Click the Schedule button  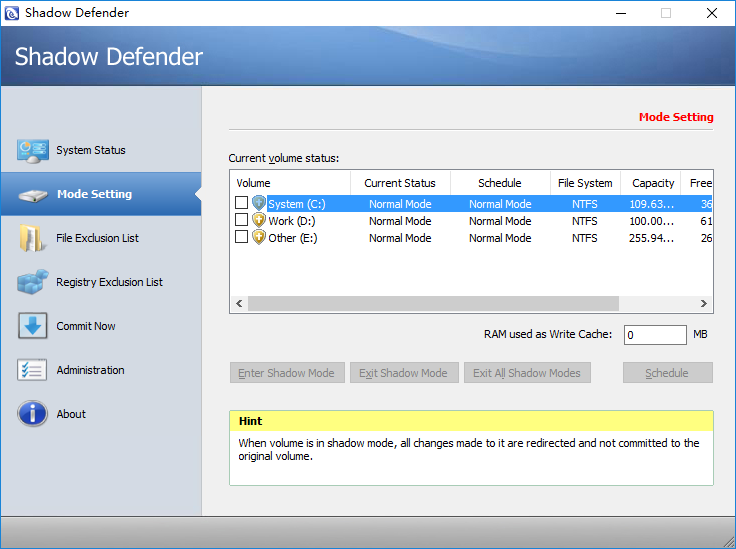pos(667,373)
